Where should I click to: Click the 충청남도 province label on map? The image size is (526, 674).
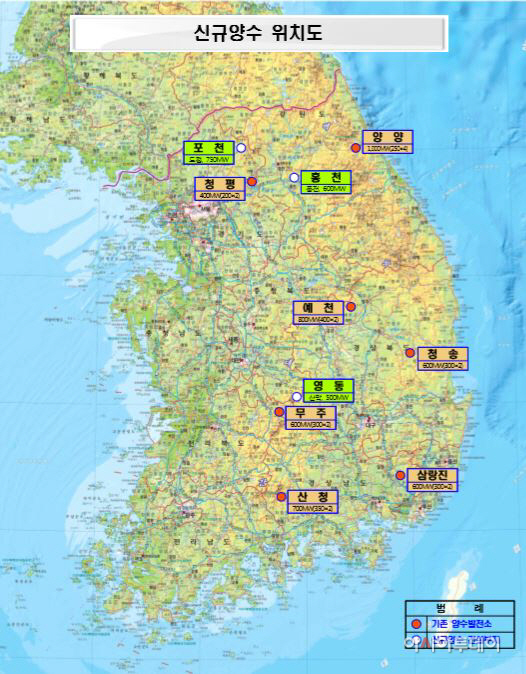(x=174, y=333)
